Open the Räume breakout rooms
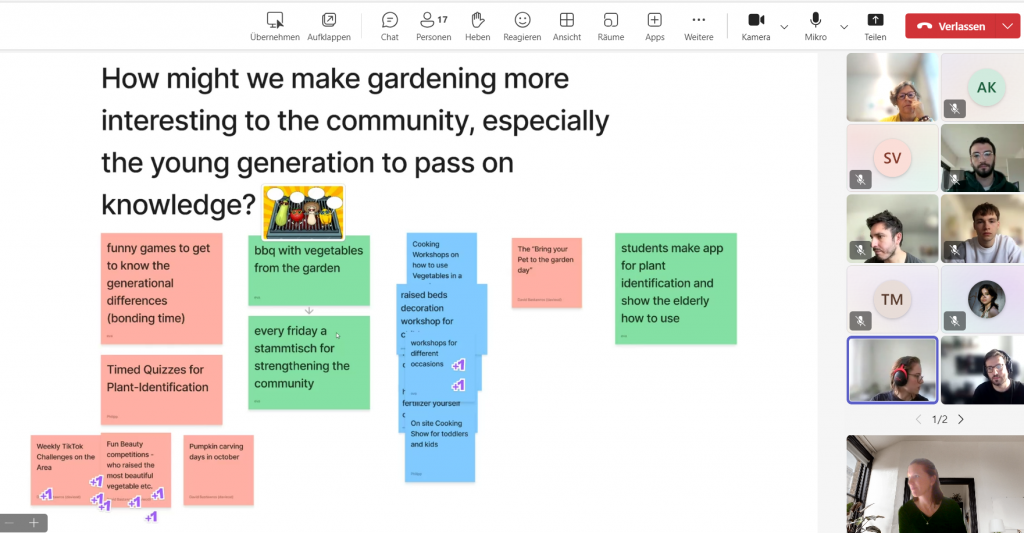 (x=611, y=20)
